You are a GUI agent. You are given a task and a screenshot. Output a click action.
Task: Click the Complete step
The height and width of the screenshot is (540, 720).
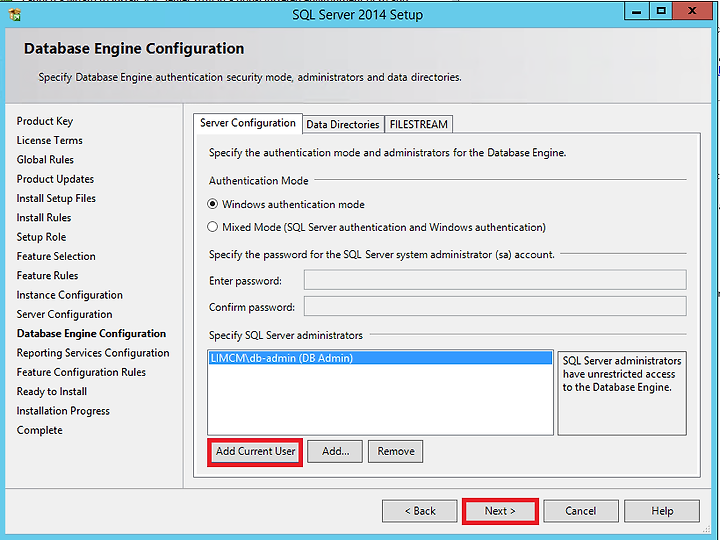(x=39, y=430)
